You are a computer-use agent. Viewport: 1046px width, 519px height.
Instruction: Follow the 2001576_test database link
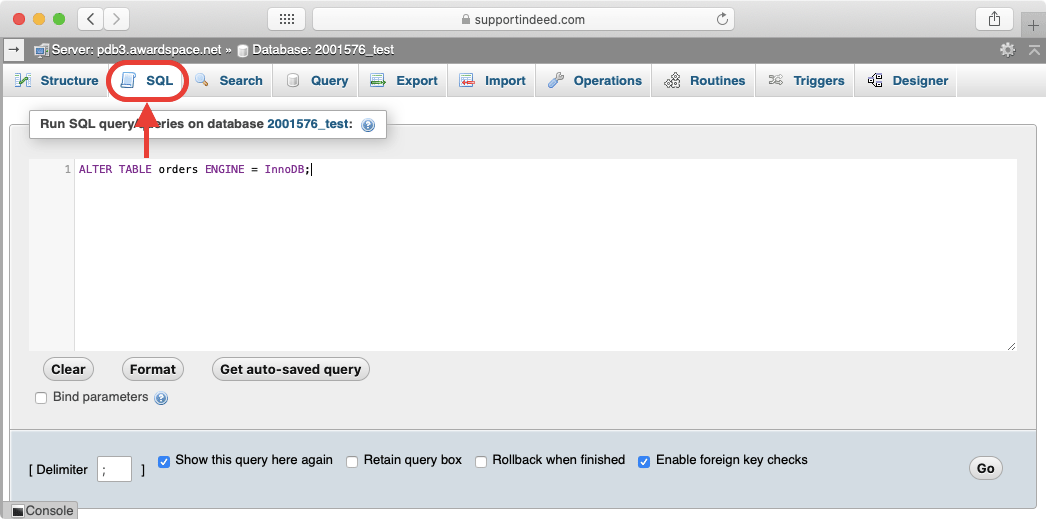coord(309,124)
